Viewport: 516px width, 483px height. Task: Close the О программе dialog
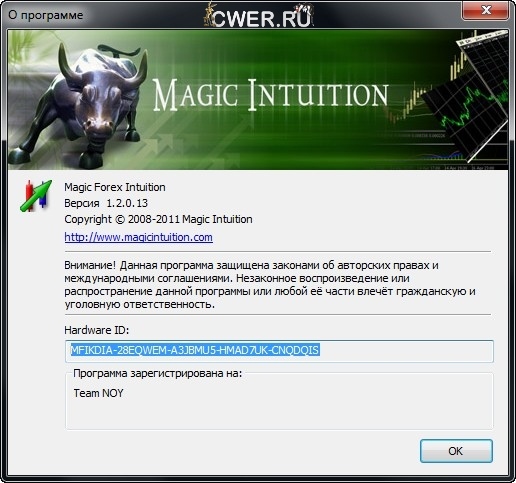[485, 10]
